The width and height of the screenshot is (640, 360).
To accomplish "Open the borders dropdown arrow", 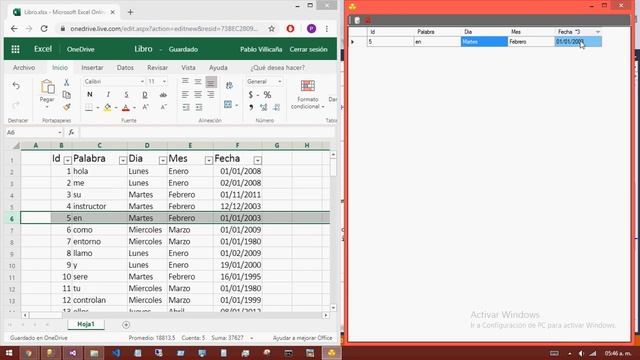I will click(98, 108).
